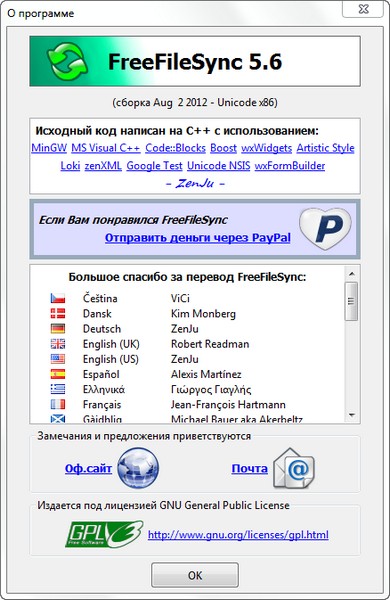Image resolution: width=390 pixels, height=600 pixels.
Task: Open the Code::Blocks link
Action: click(x=175, y=148)
